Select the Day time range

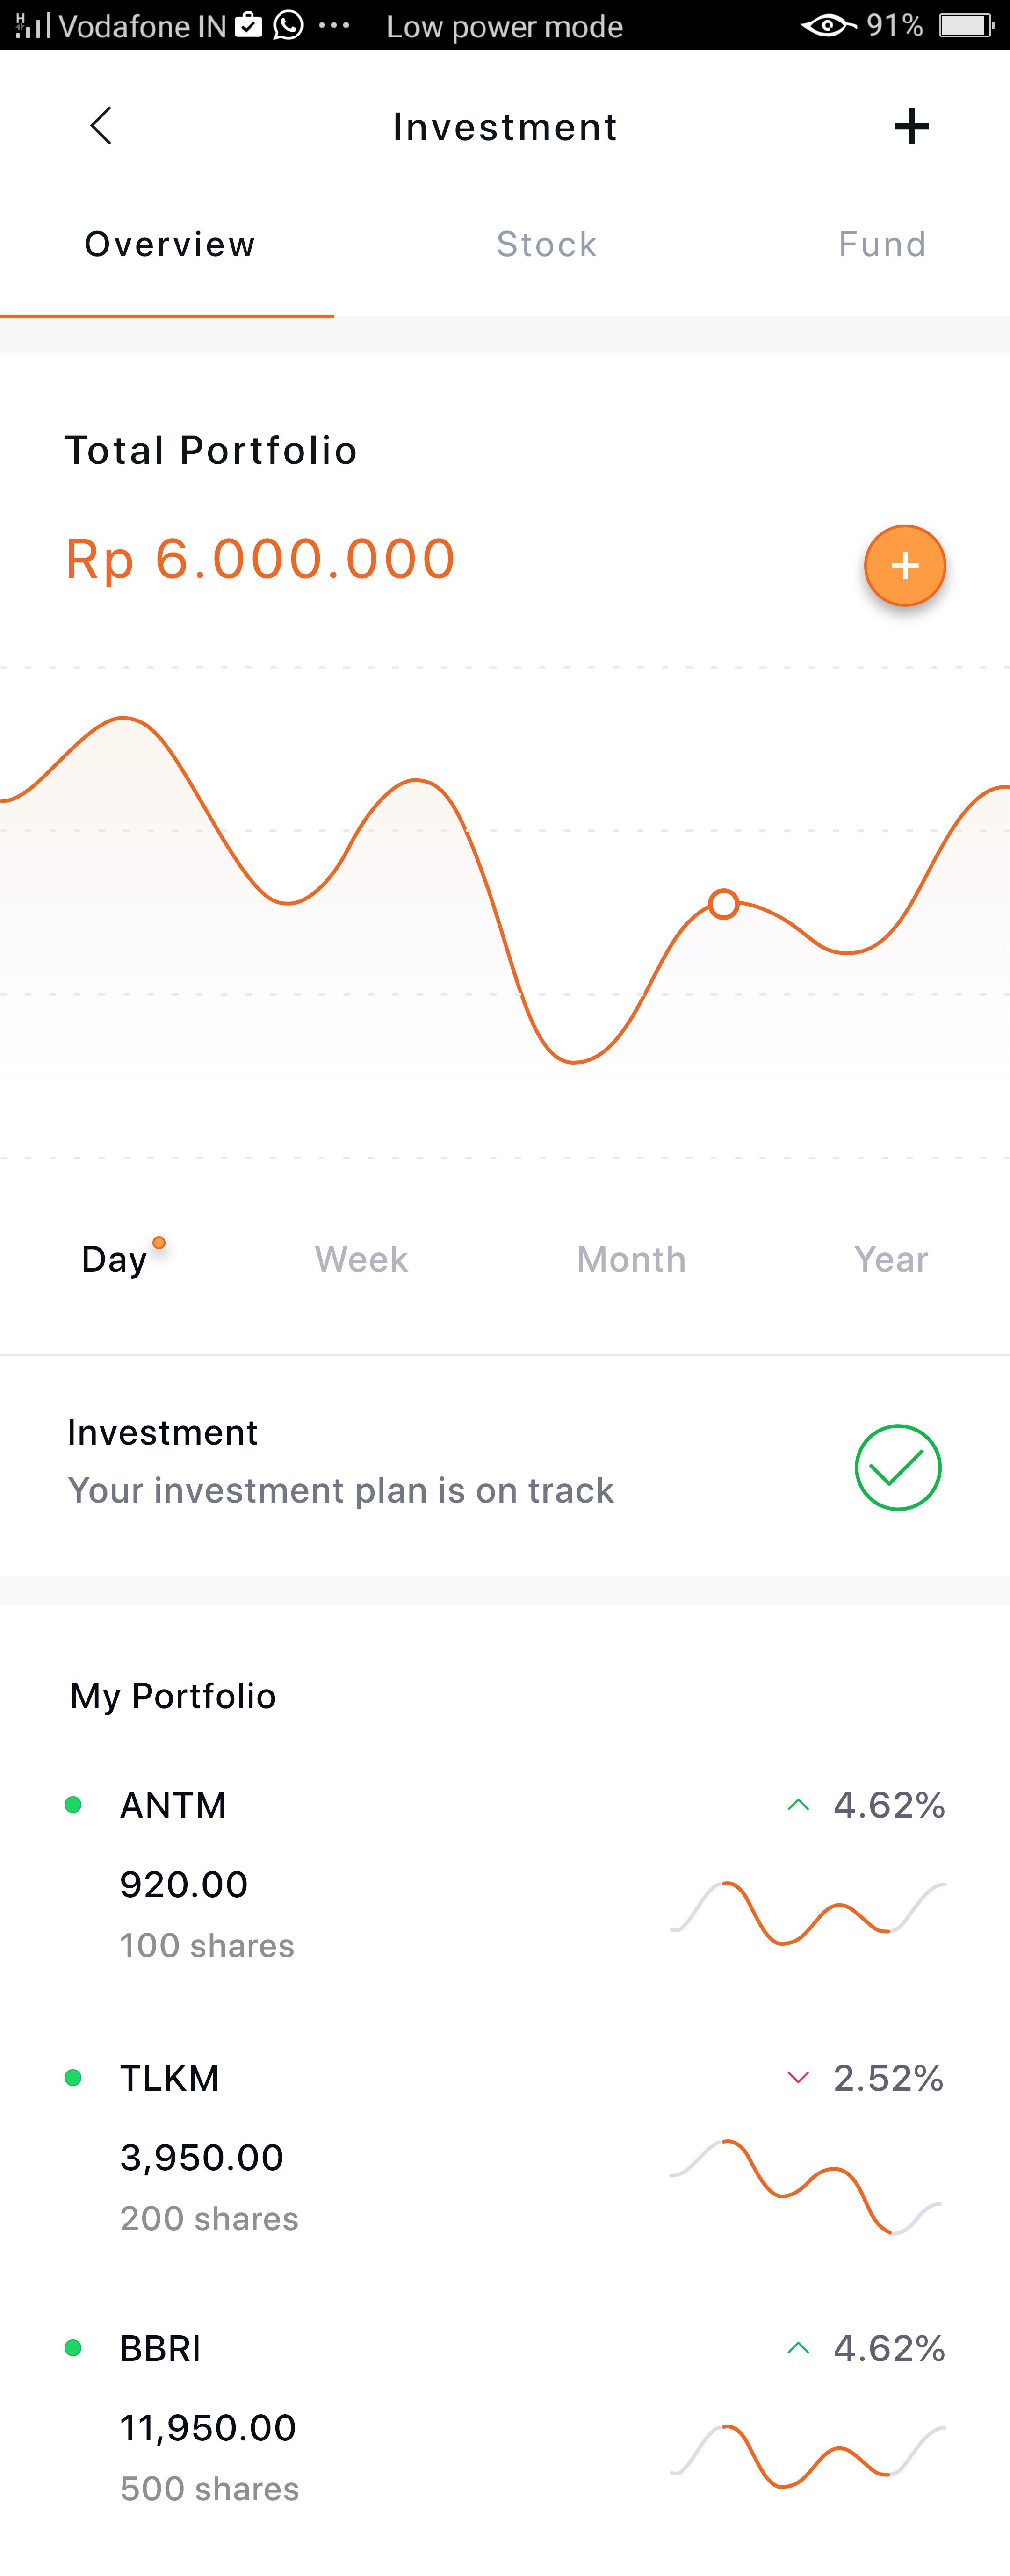[x=115, y=1259]
